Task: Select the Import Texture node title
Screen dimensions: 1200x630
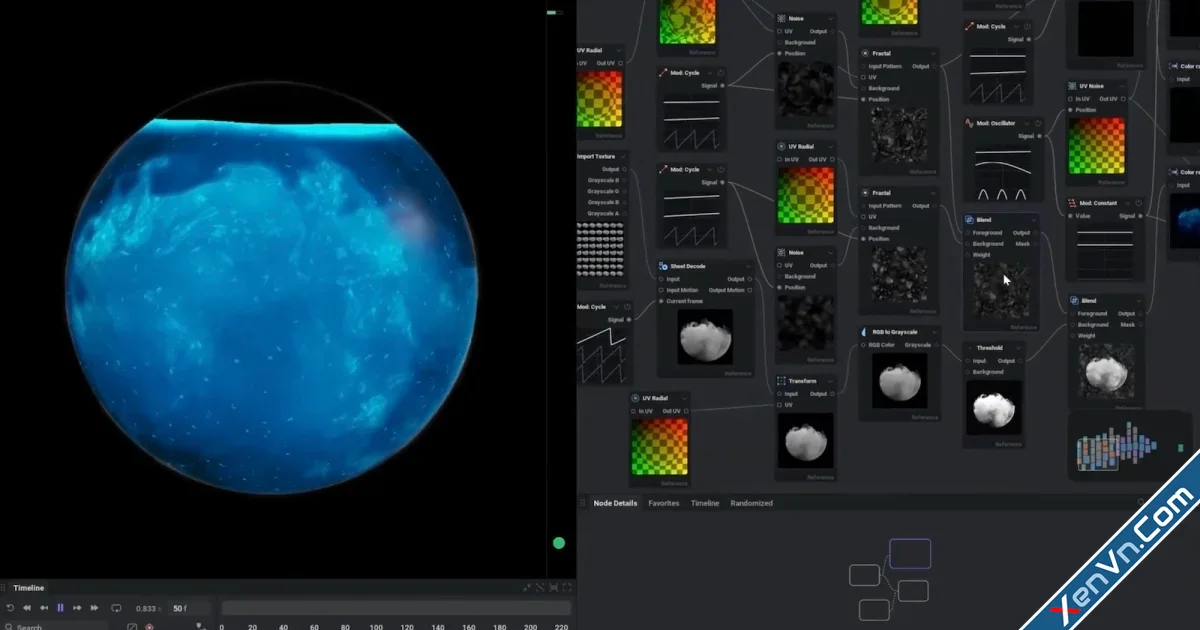Action: [x=596, y=157]
